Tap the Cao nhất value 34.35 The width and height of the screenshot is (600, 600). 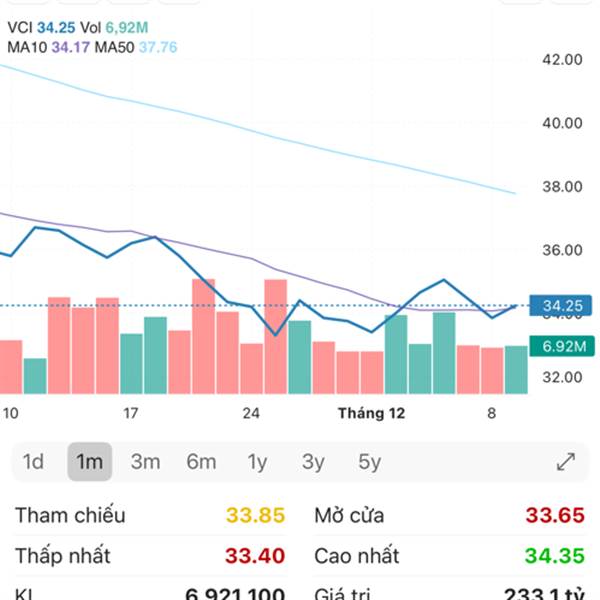coord(554,556)
